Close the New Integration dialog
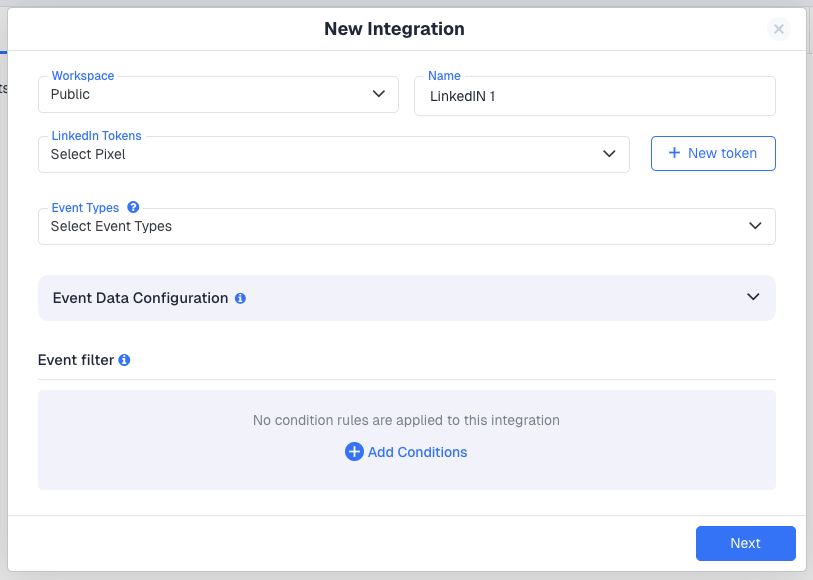Screen dimensions: 813x580 (x=779, y=29)
